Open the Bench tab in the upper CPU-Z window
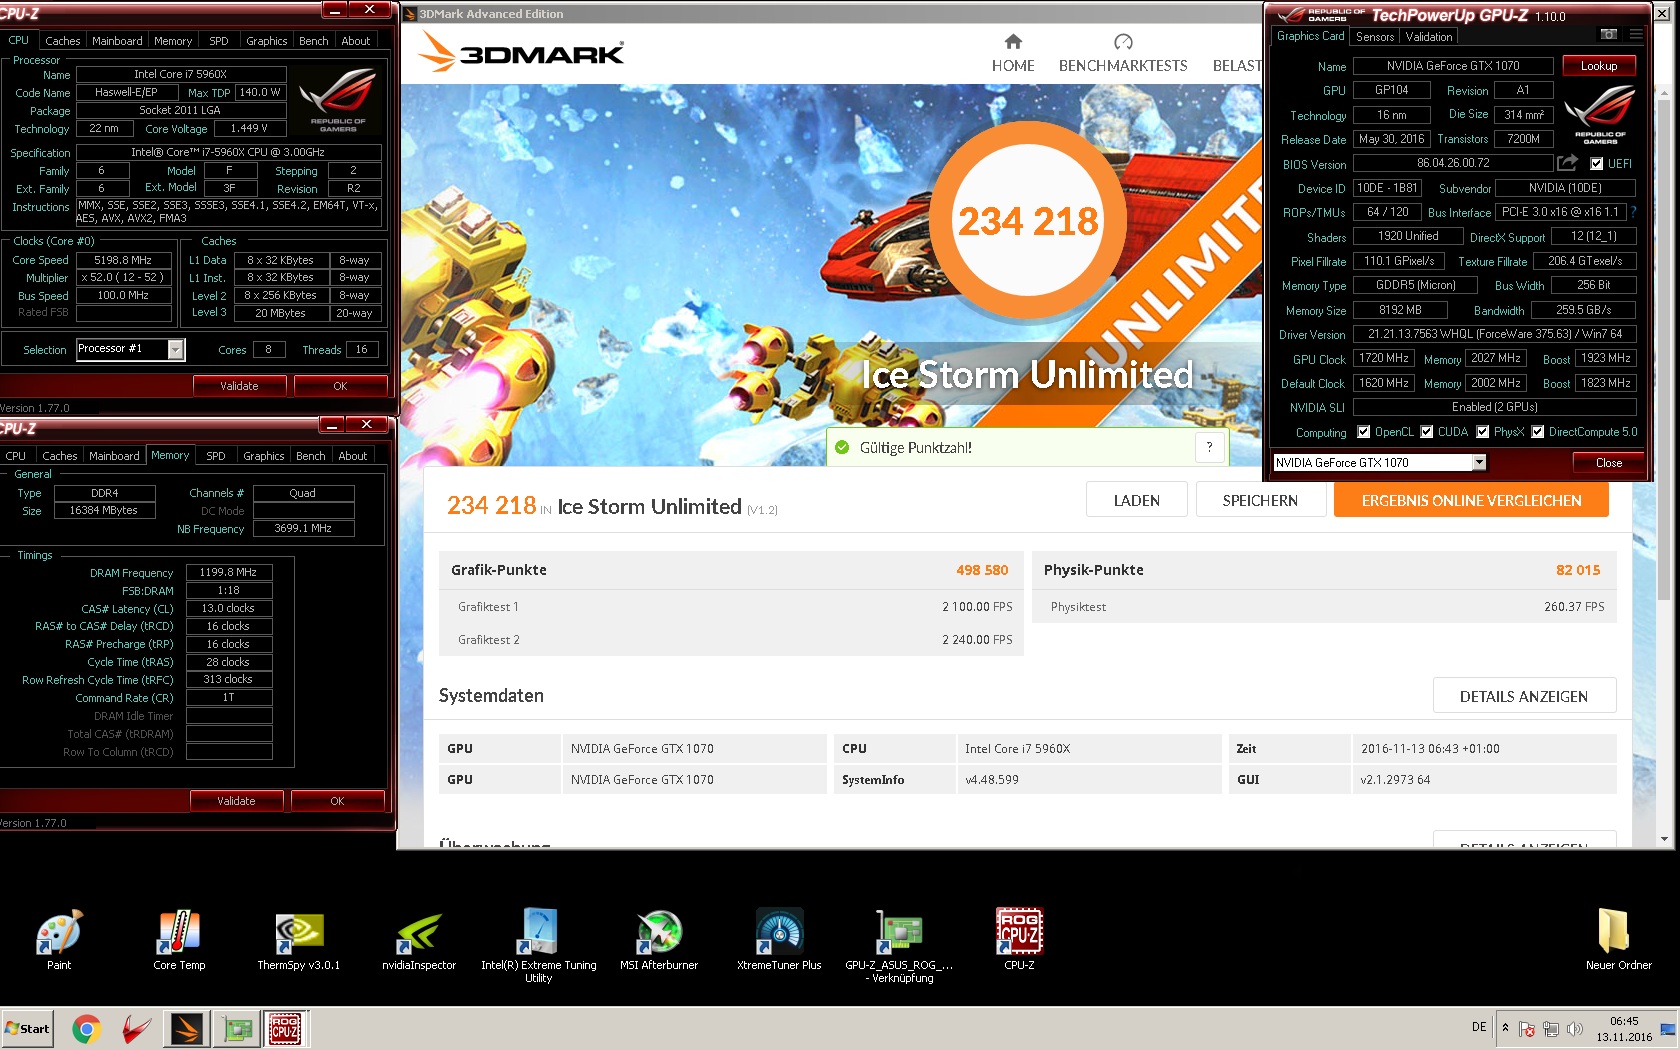This screenshot has height=1050, width=1680. pyautogui.click(x=314, y=41)
